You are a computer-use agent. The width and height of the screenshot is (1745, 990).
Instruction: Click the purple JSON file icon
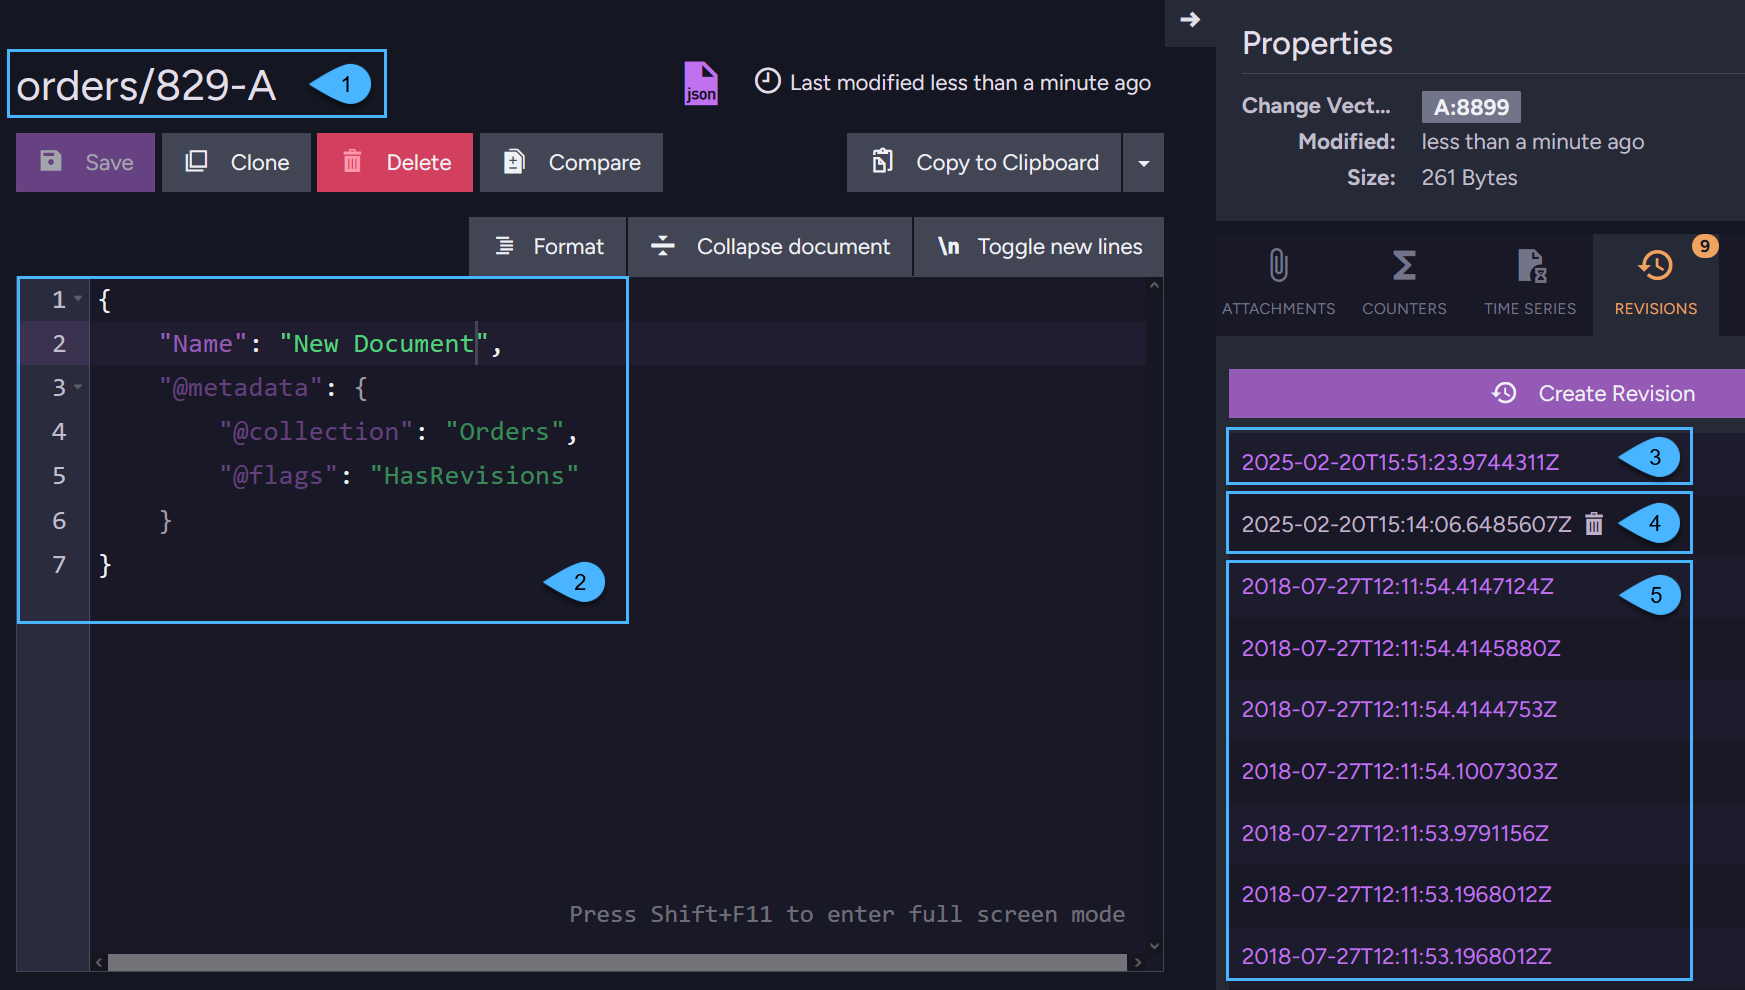[700, 83]
